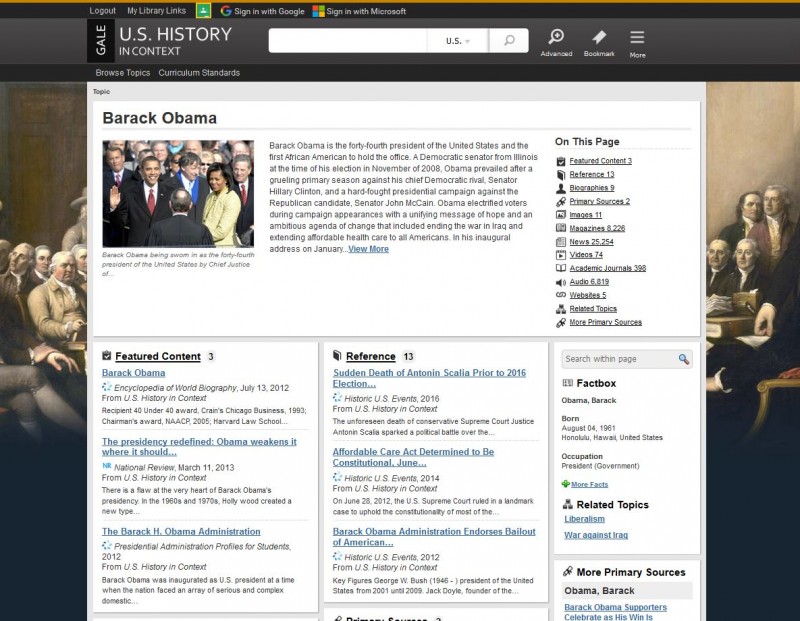The height and width of the screenshot is (621, 800).
Task: Open Sudden Death of Antonin Scalia article
Action: click(x=429, y=378)
